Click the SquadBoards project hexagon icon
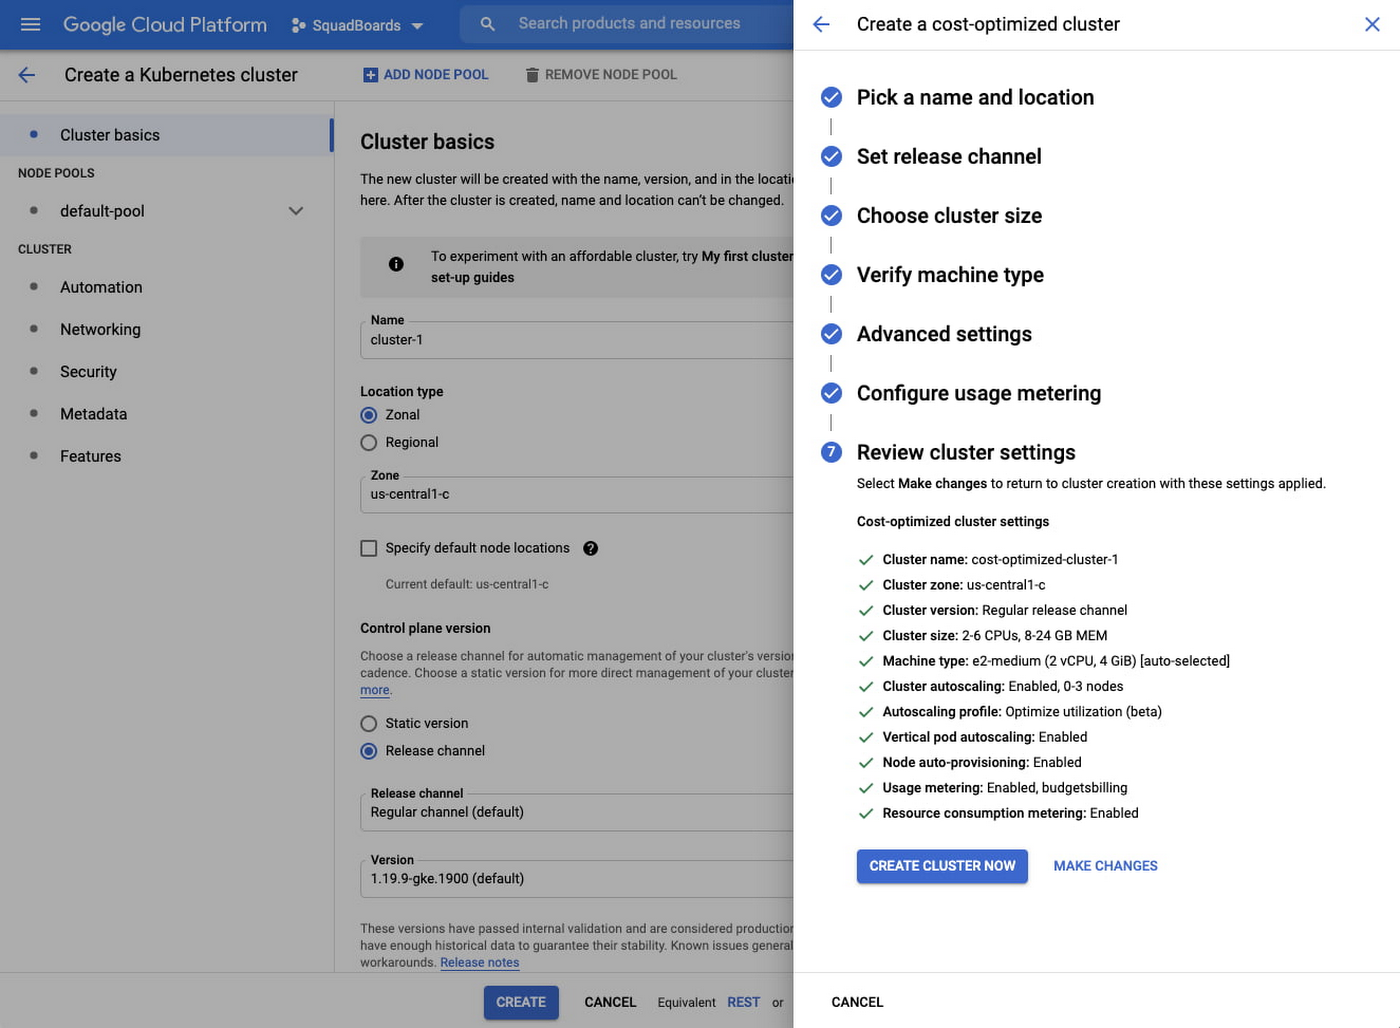The height and width of the screenshot is (1028, 1400). click(298, 25)
